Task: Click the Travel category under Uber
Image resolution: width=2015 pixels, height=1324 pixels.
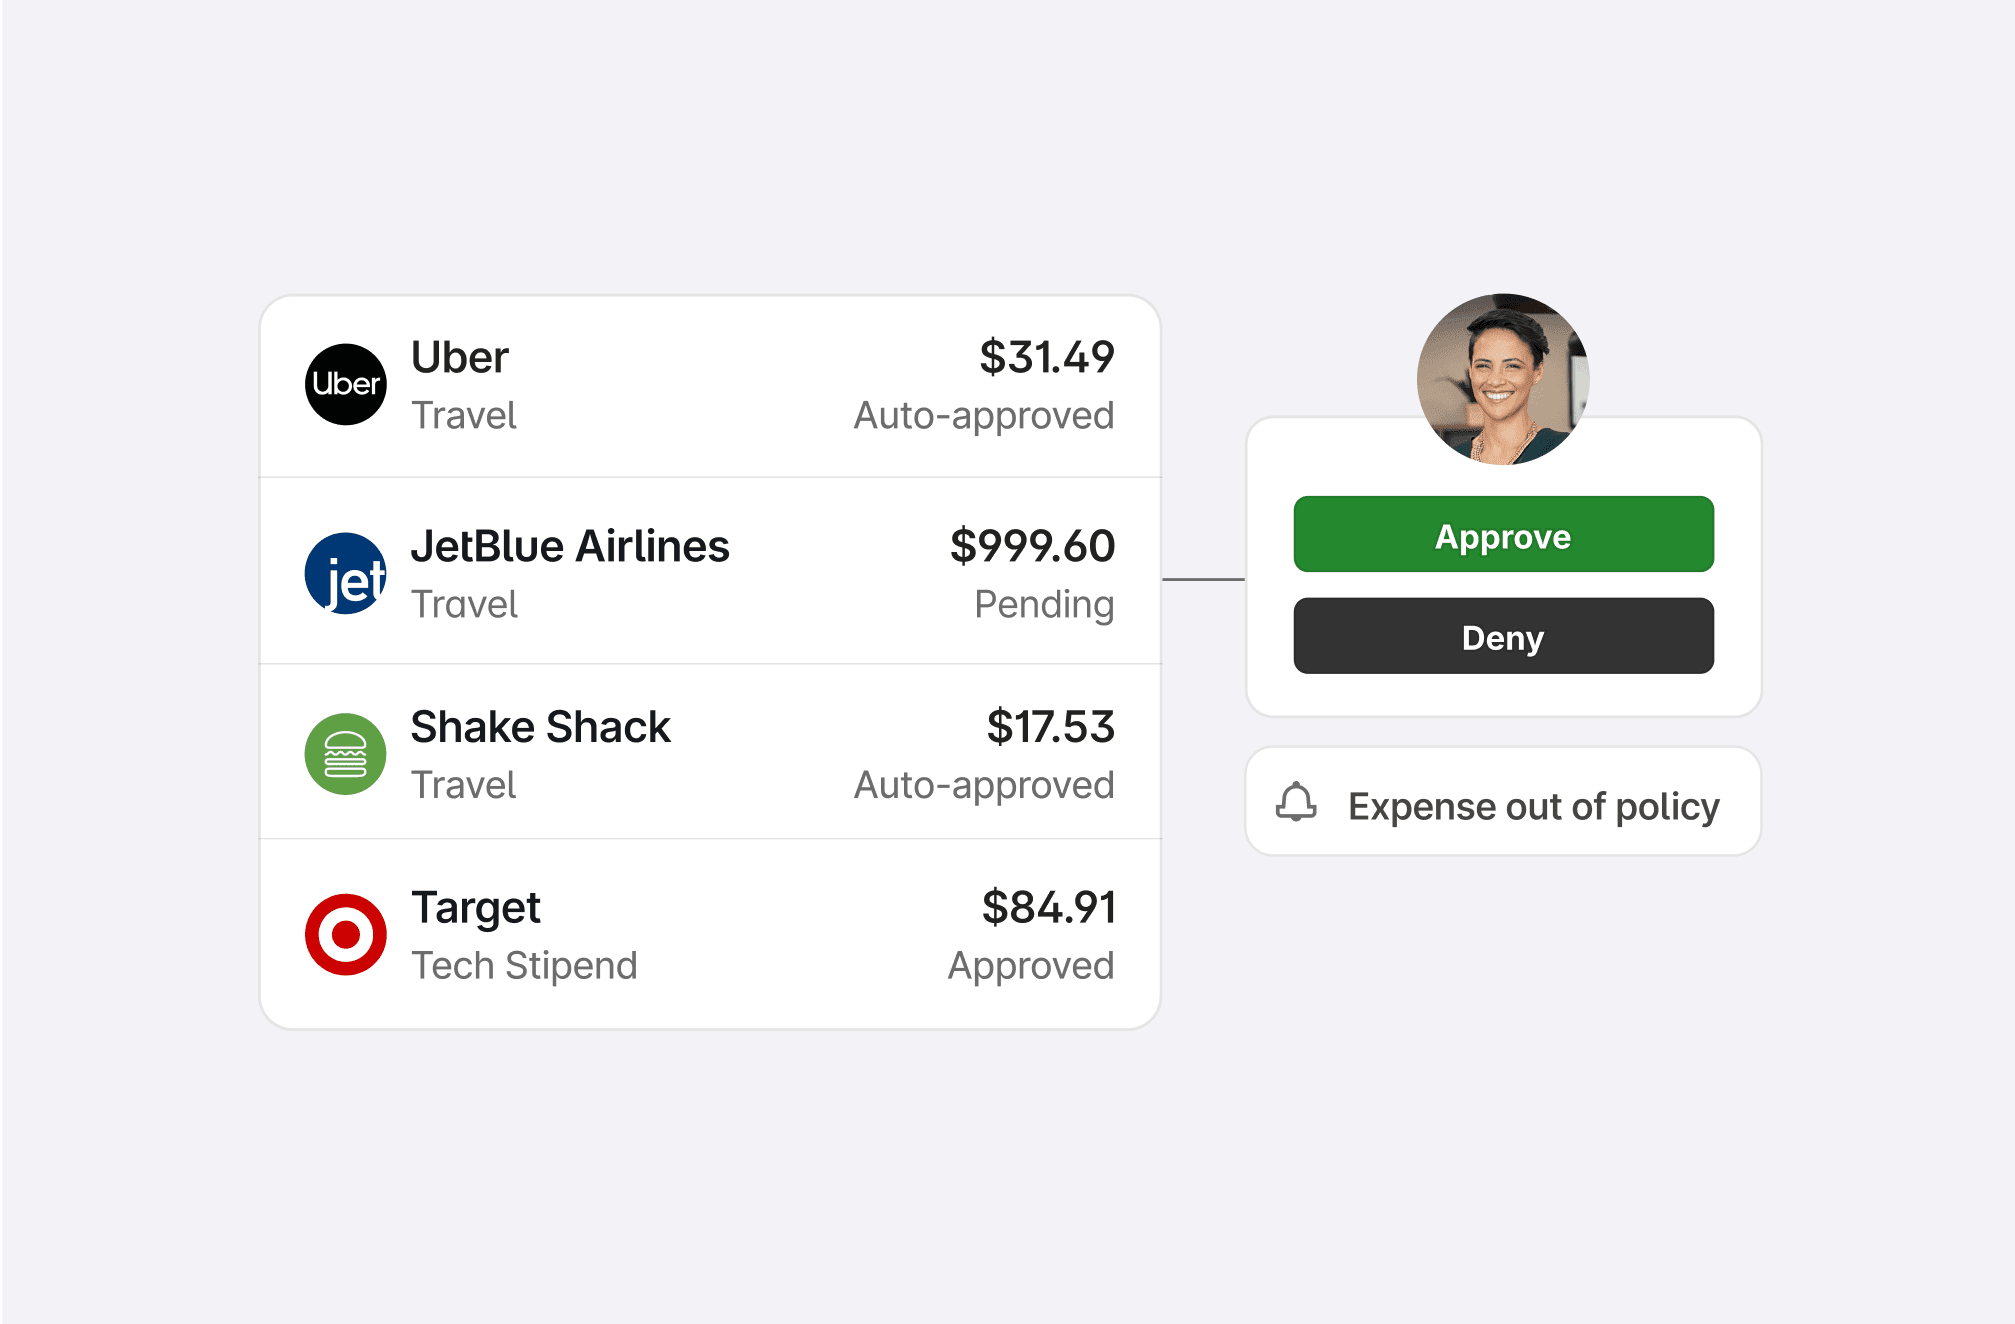Action: (464, 415)
